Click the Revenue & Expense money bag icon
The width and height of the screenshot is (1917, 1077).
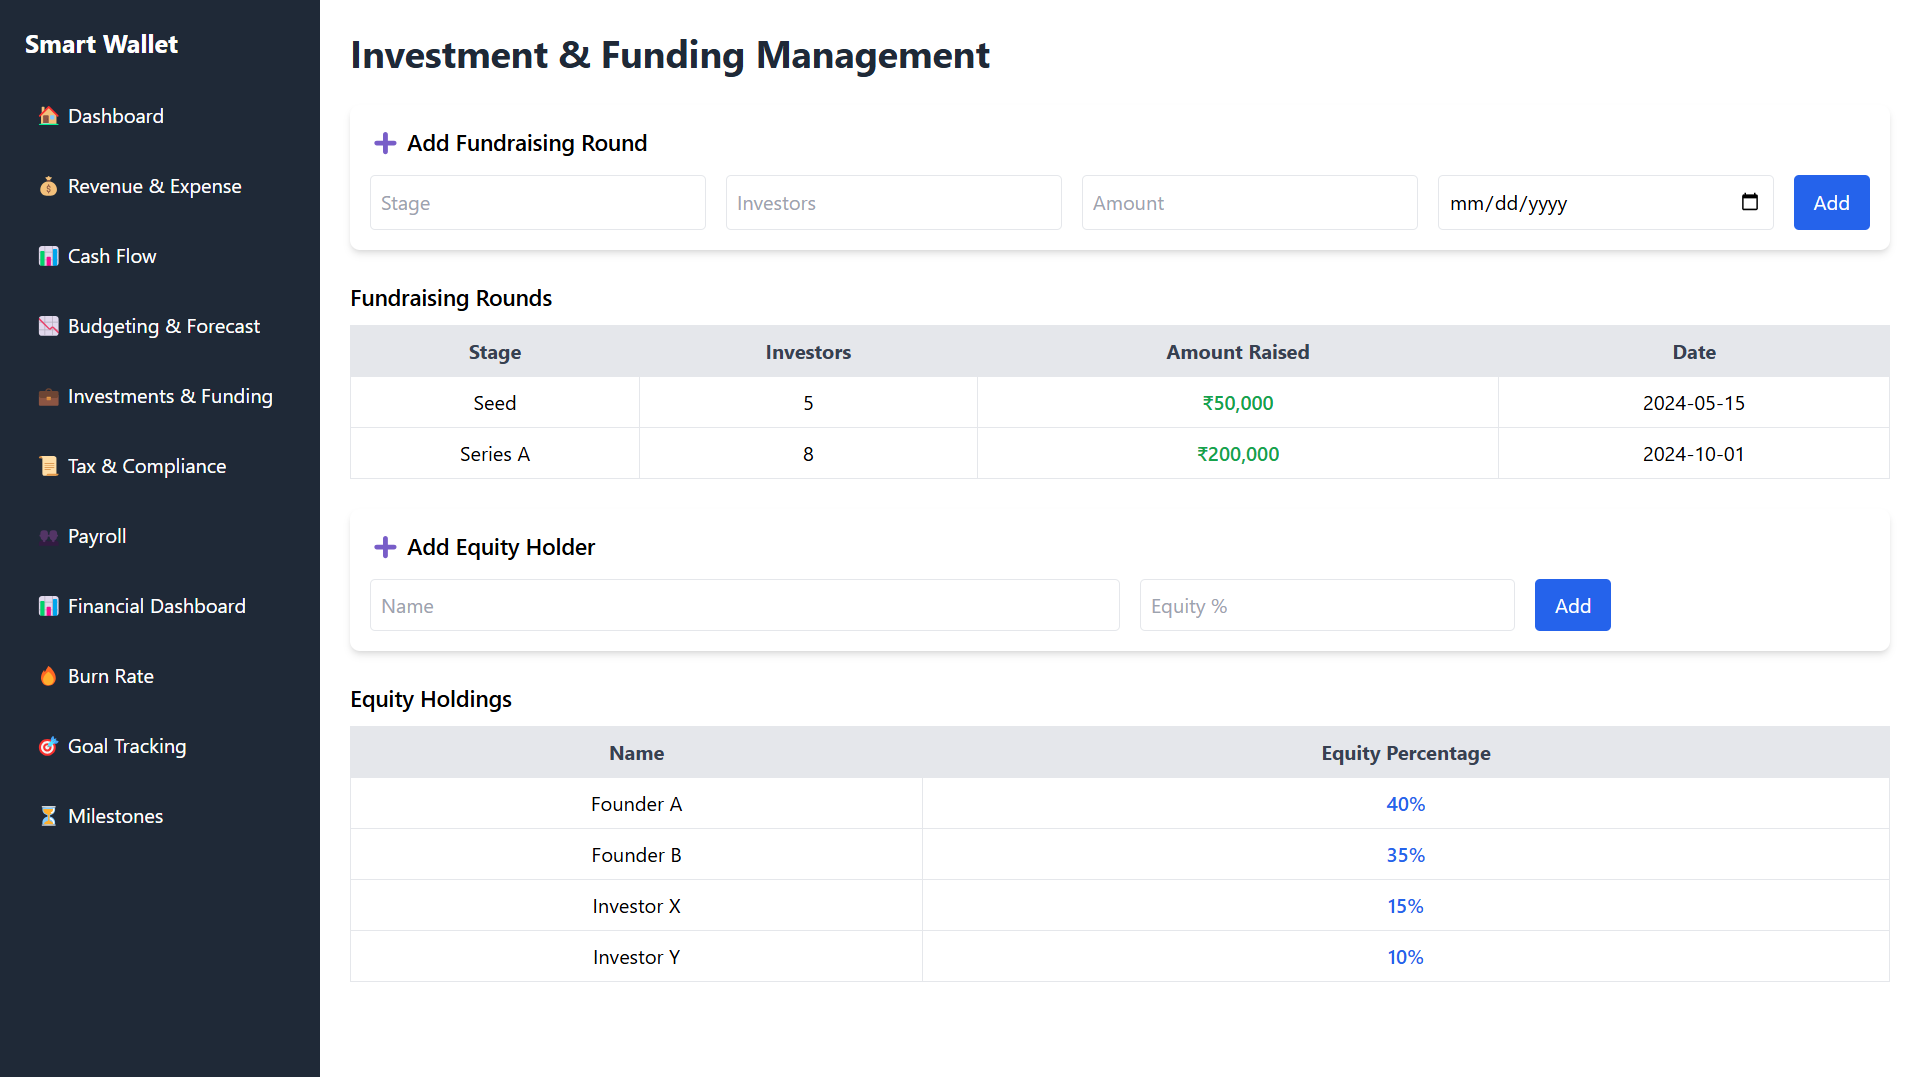click(48, 186)
